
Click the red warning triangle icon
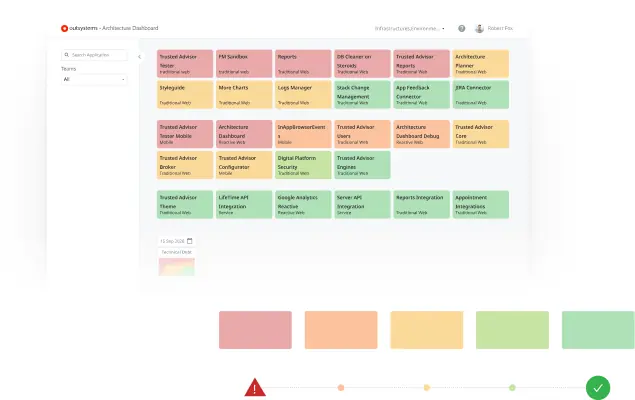[x=255, y=387]
